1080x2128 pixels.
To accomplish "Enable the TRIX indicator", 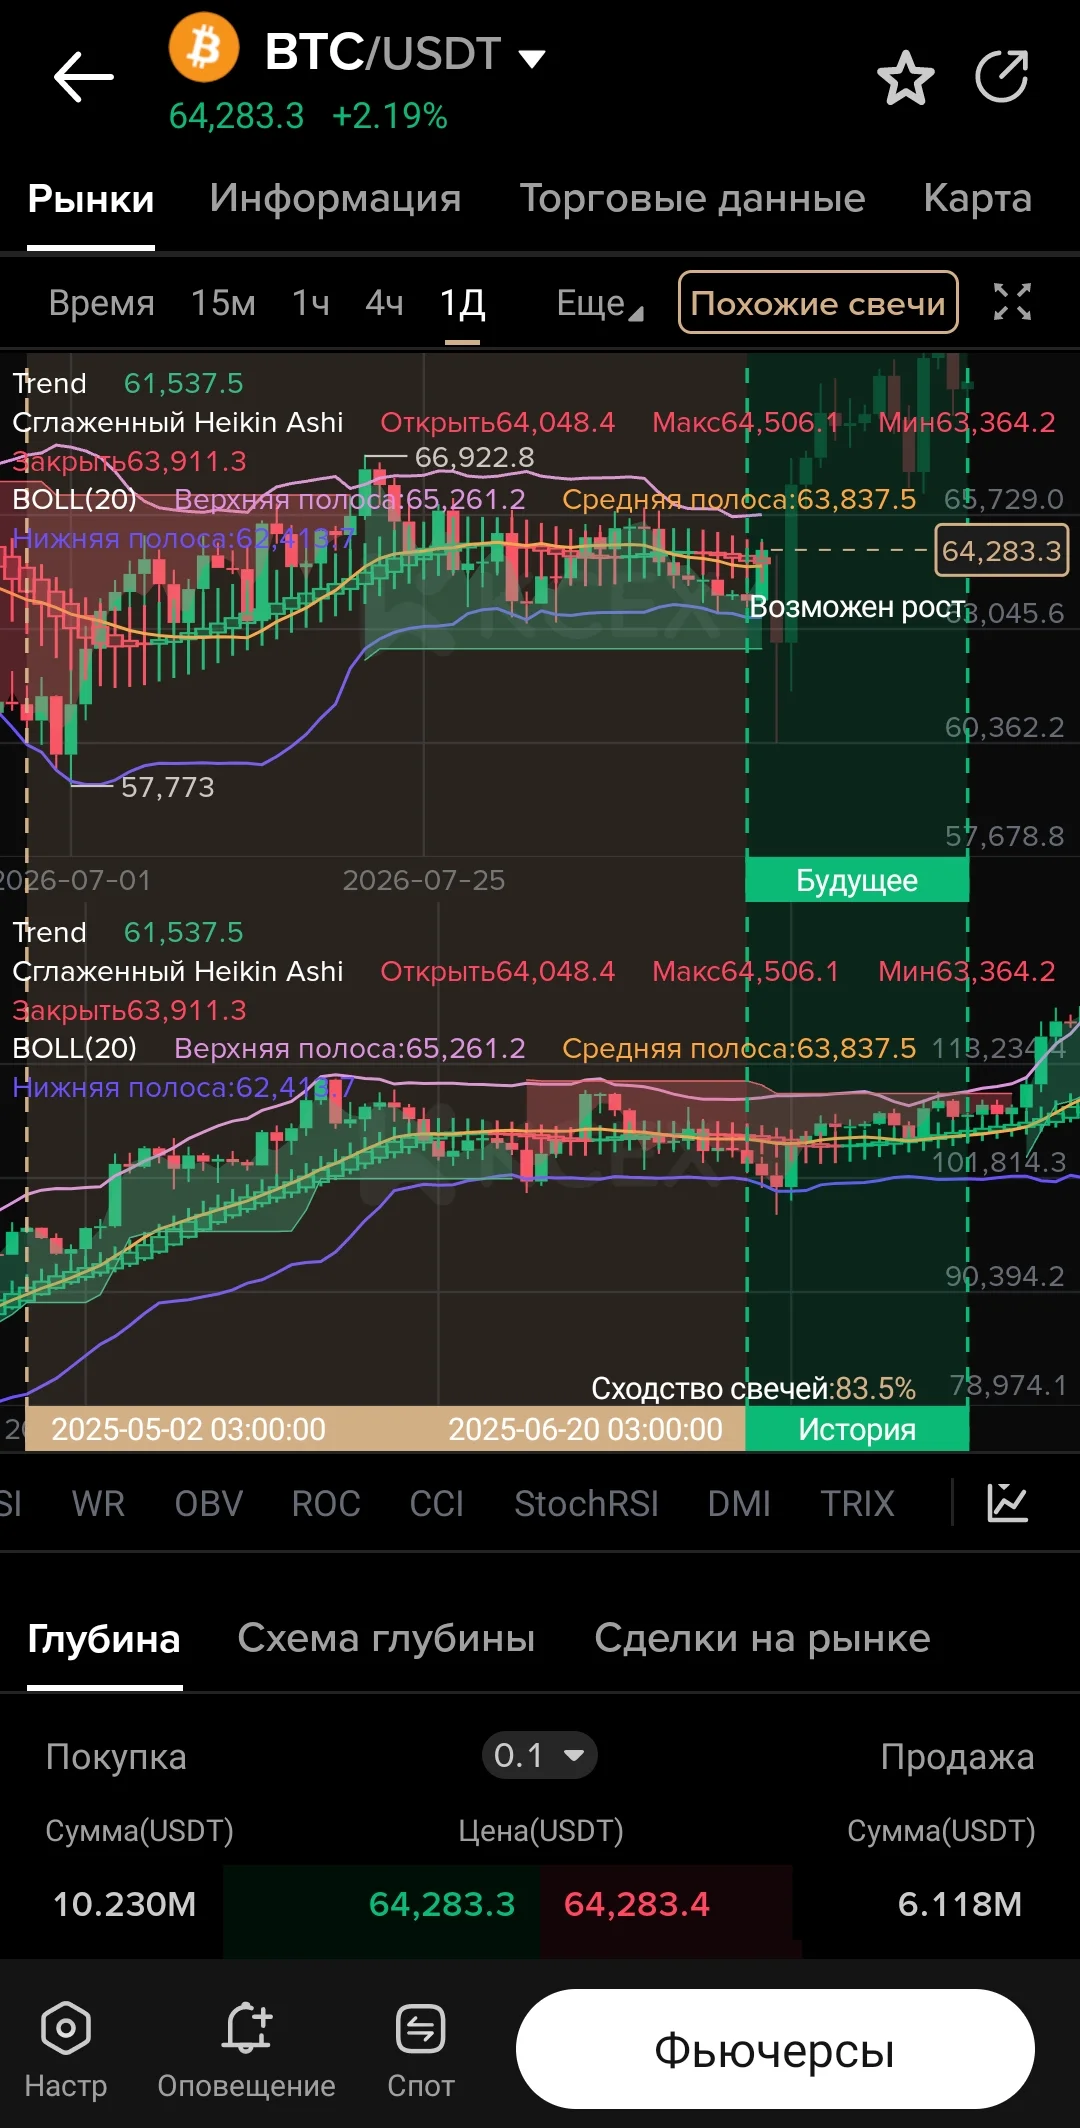I will pyautogui.click(x=857, y=1503).
